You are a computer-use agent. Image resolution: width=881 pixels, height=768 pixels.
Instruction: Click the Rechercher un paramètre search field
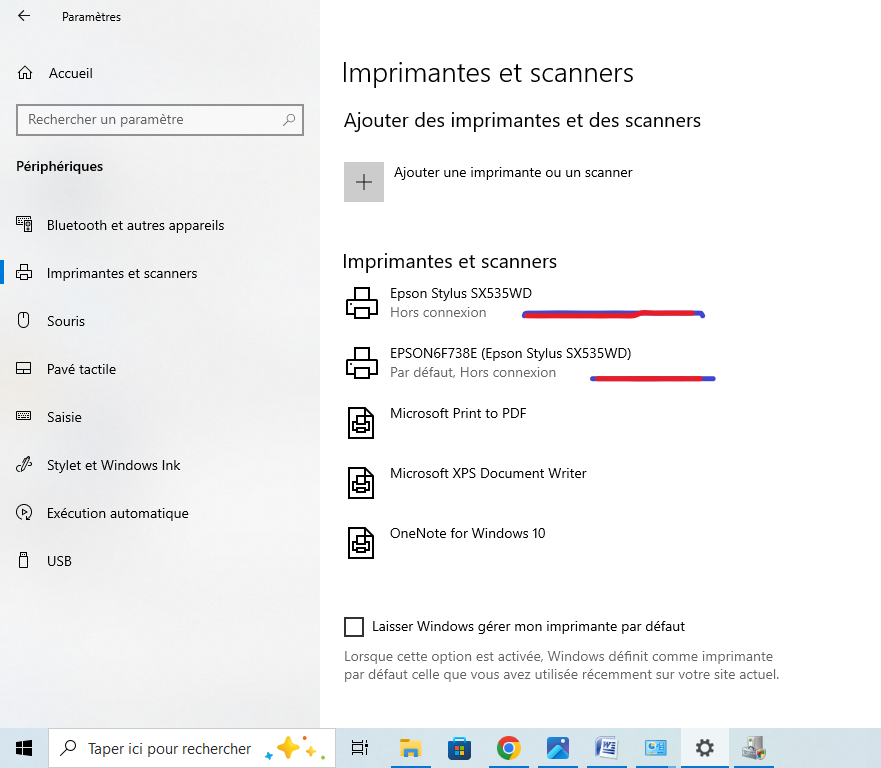pos(160,120)
